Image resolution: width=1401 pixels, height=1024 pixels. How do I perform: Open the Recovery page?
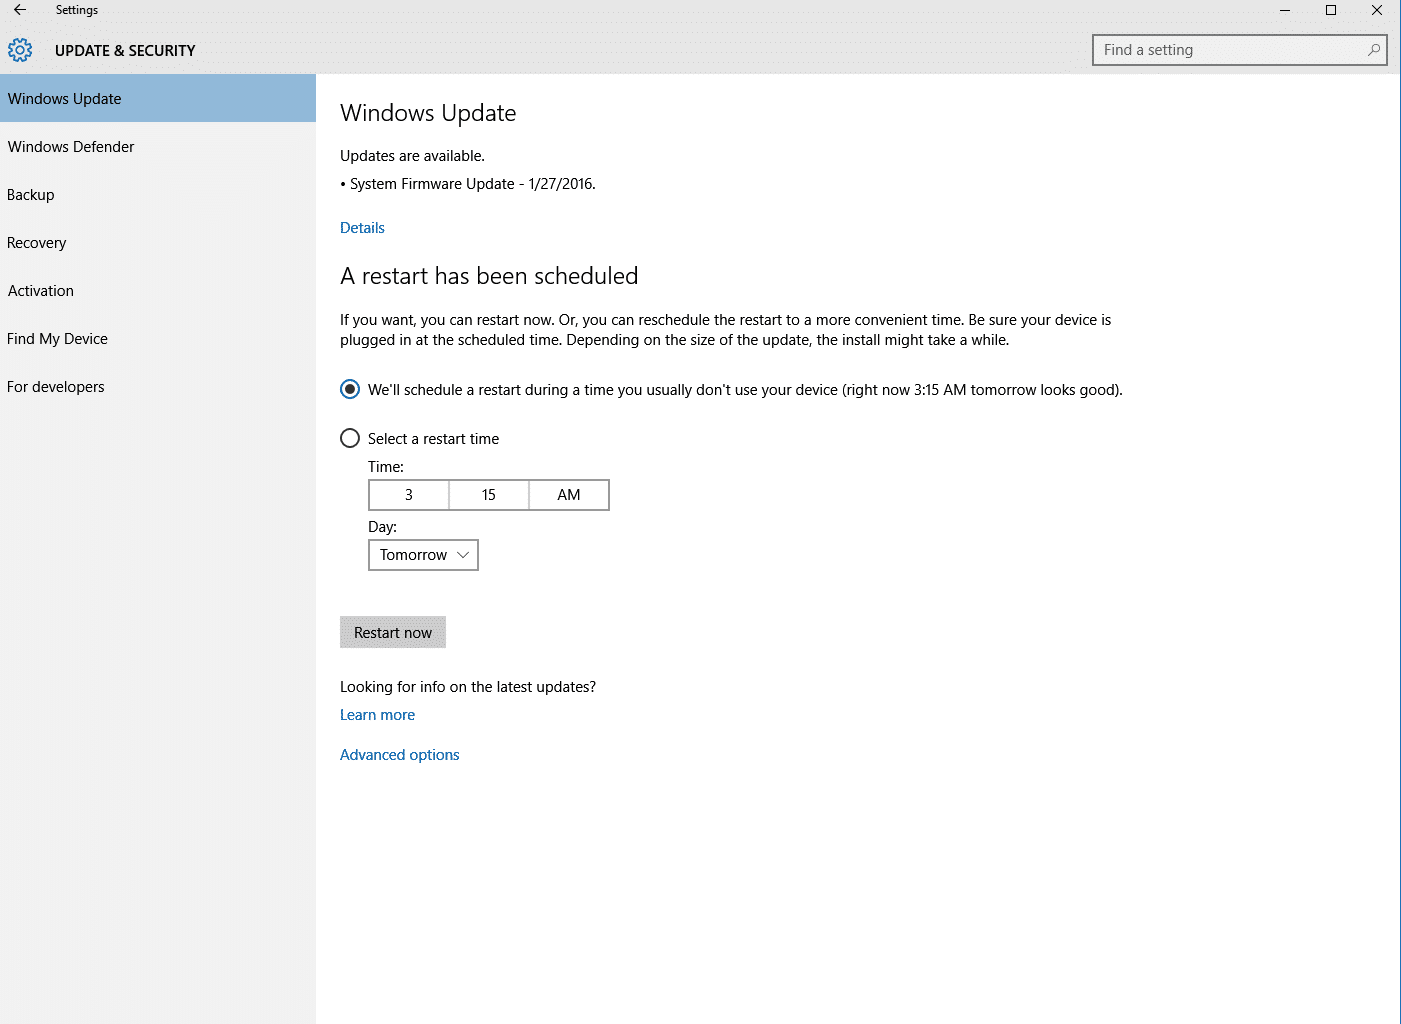click(158, 242)
